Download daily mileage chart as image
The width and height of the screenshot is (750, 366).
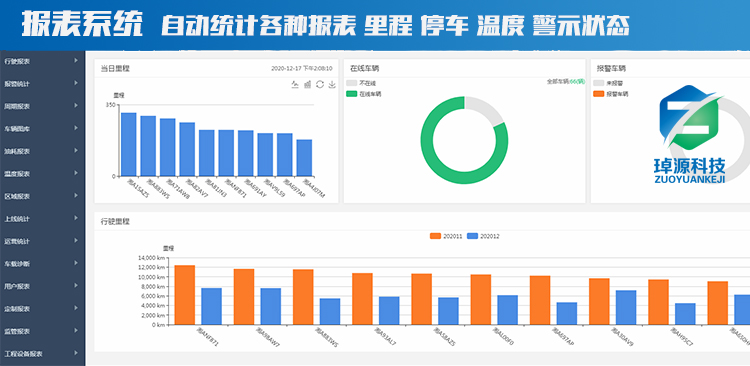click(332, 85)
